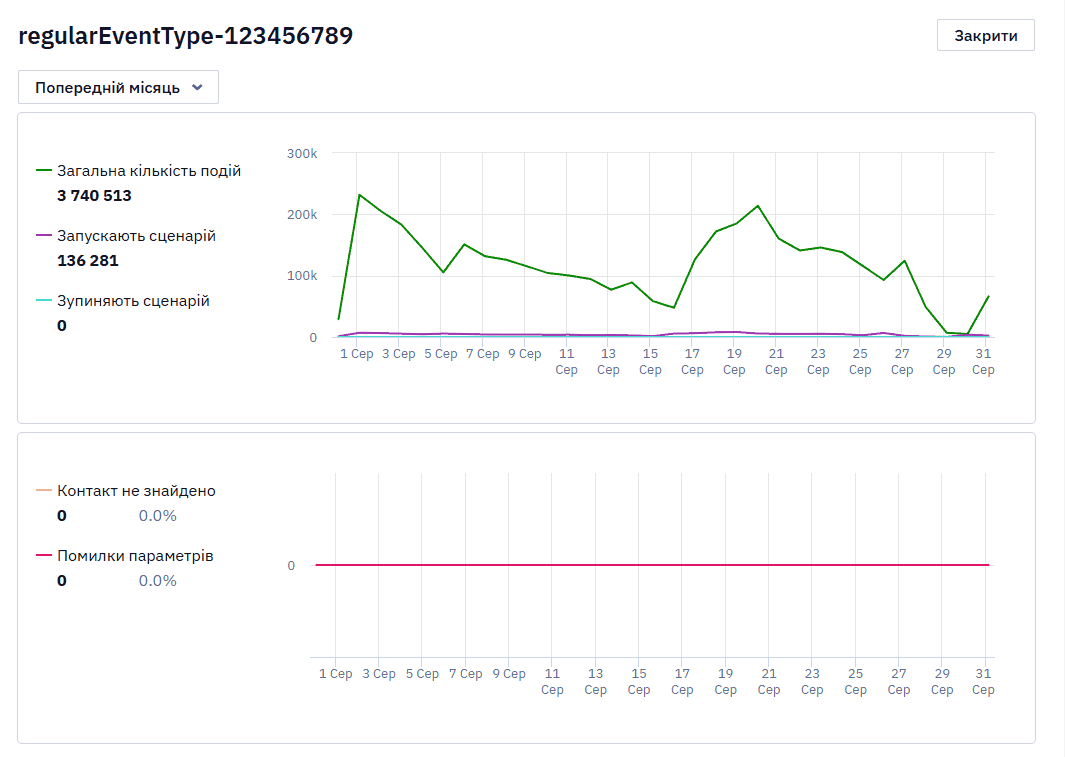1065x757 pixels.
Task: Click the total events value 3 740 513
Action: (94, 196)
